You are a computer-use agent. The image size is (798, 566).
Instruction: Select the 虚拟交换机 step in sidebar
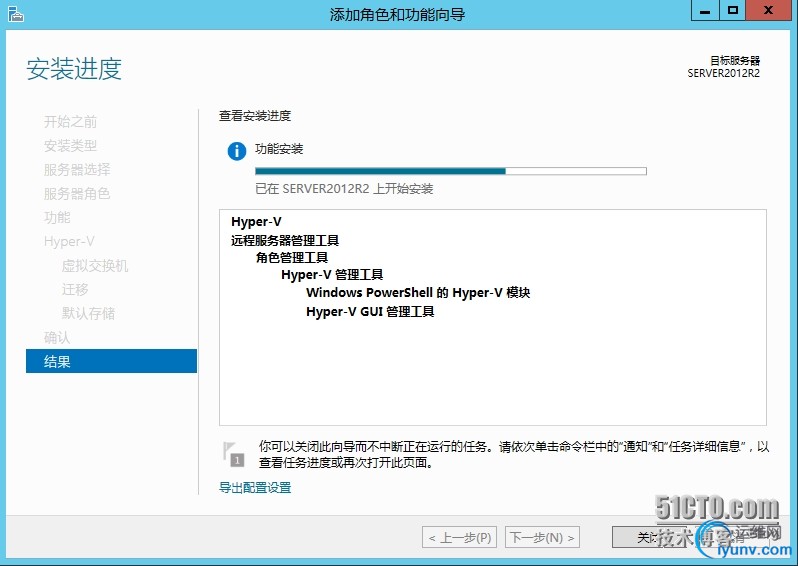[95, 265]
